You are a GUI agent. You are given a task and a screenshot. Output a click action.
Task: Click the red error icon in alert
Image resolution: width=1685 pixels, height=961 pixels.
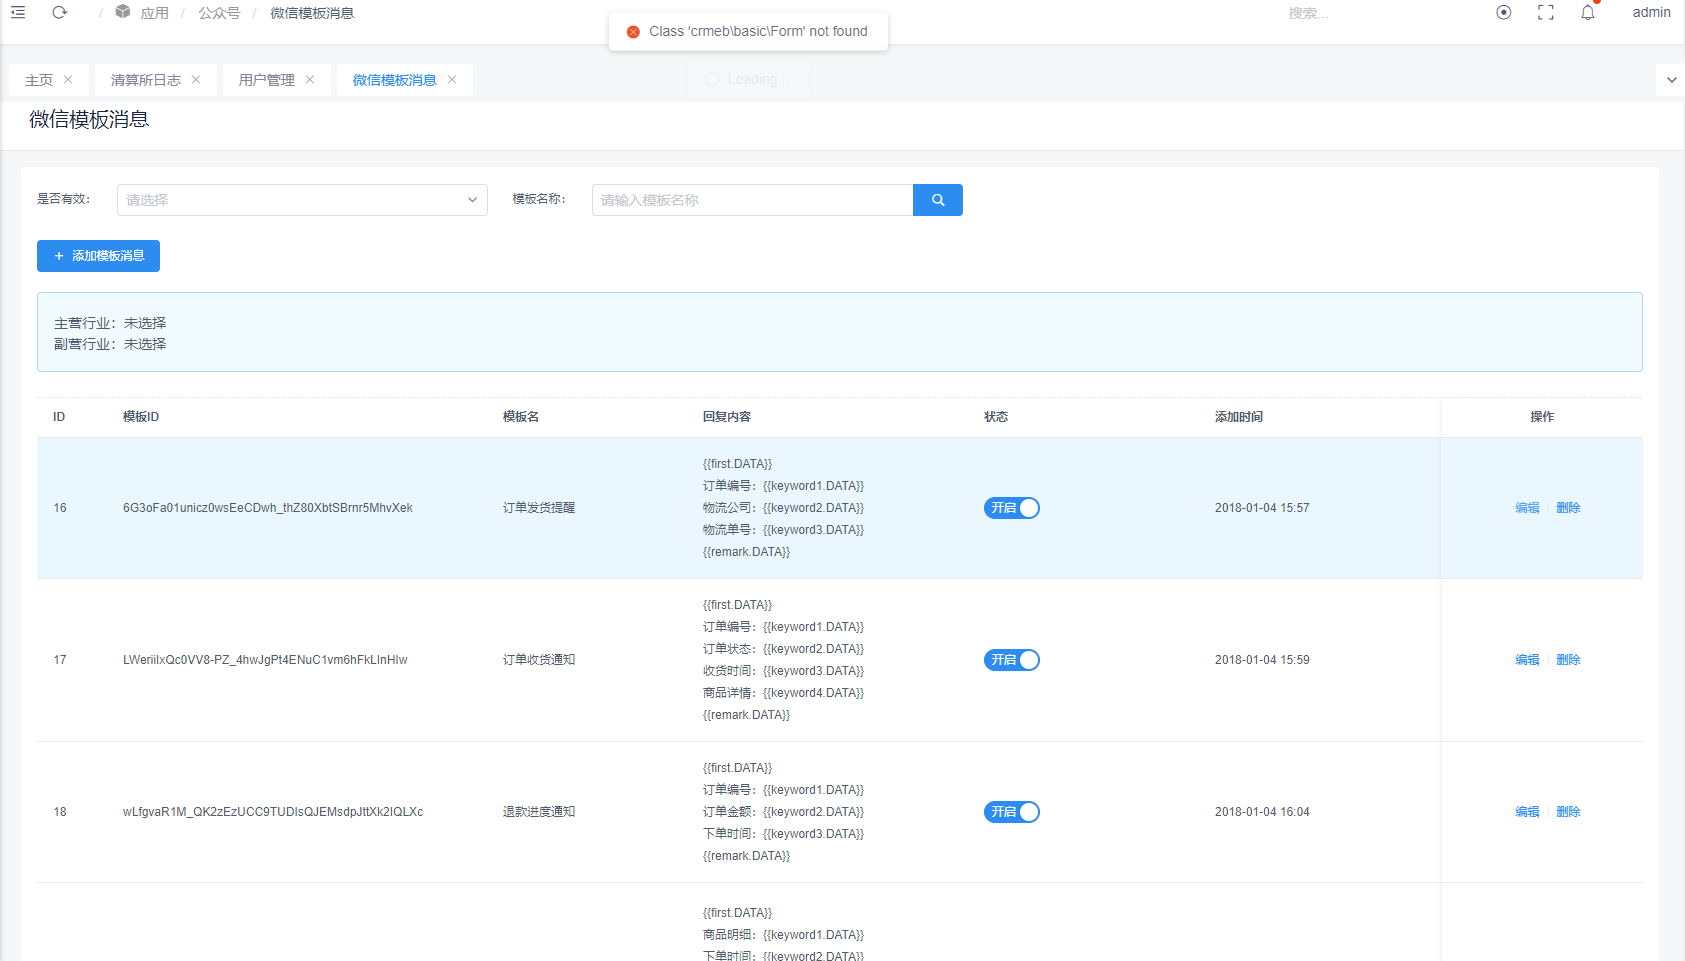click(x=633, y=32)
